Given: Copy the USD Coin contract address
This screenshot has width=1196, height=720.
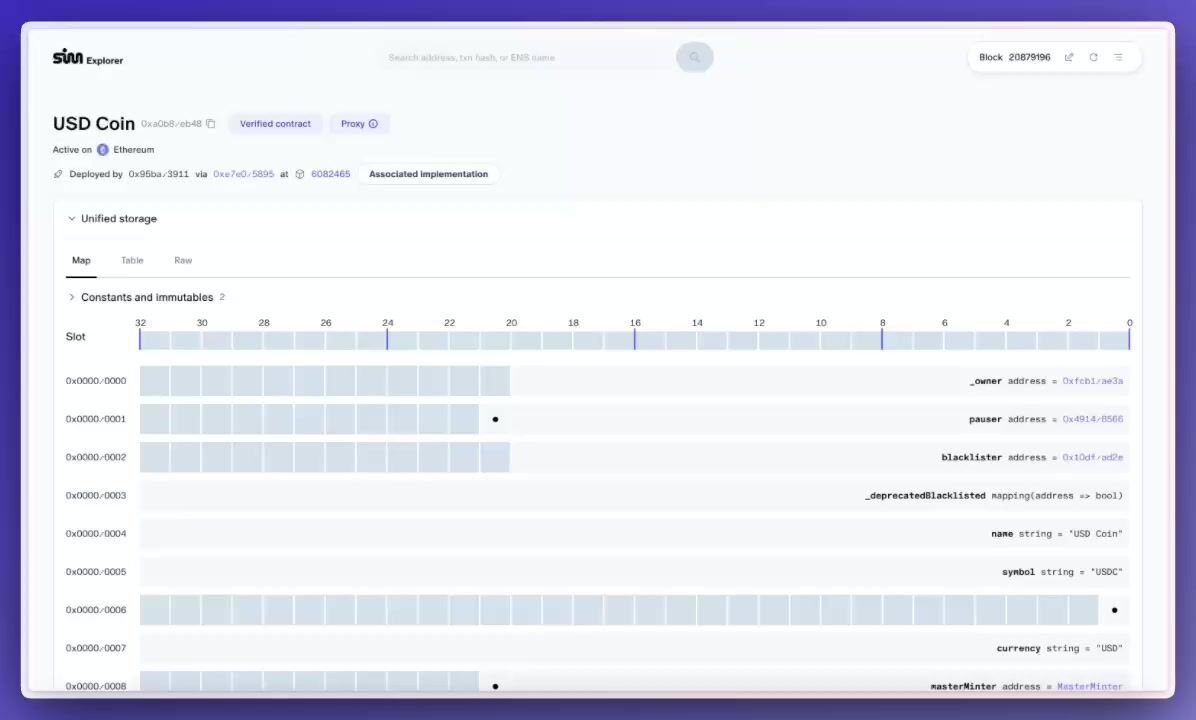Looking at the screenshot, I should click(211, 124).
